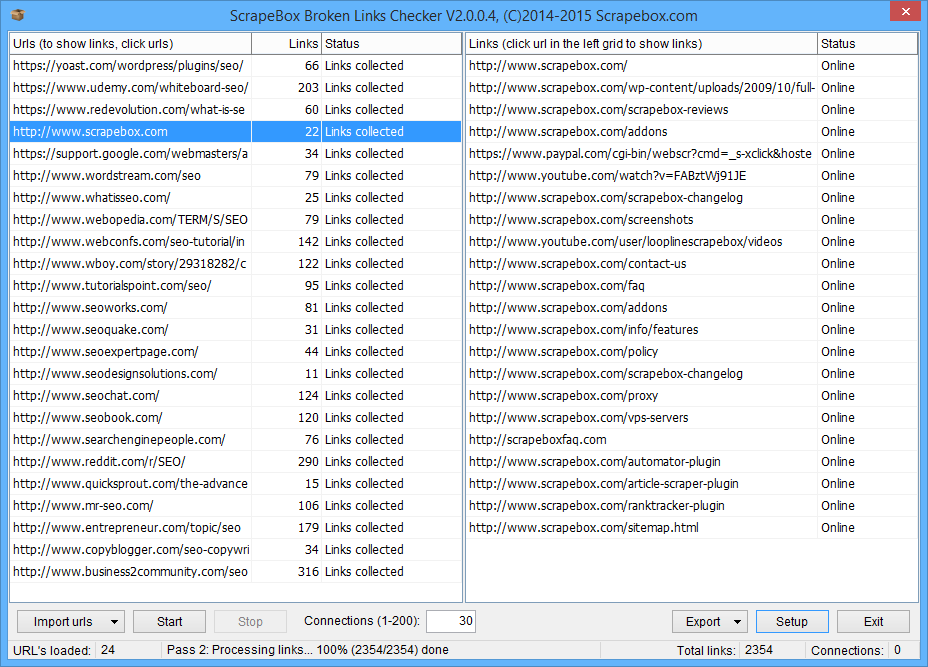Click the 'Urls (to show links, click urls)' header
Image resolution: width=928 pixels, height=667 pixels.
pos(130,44)
